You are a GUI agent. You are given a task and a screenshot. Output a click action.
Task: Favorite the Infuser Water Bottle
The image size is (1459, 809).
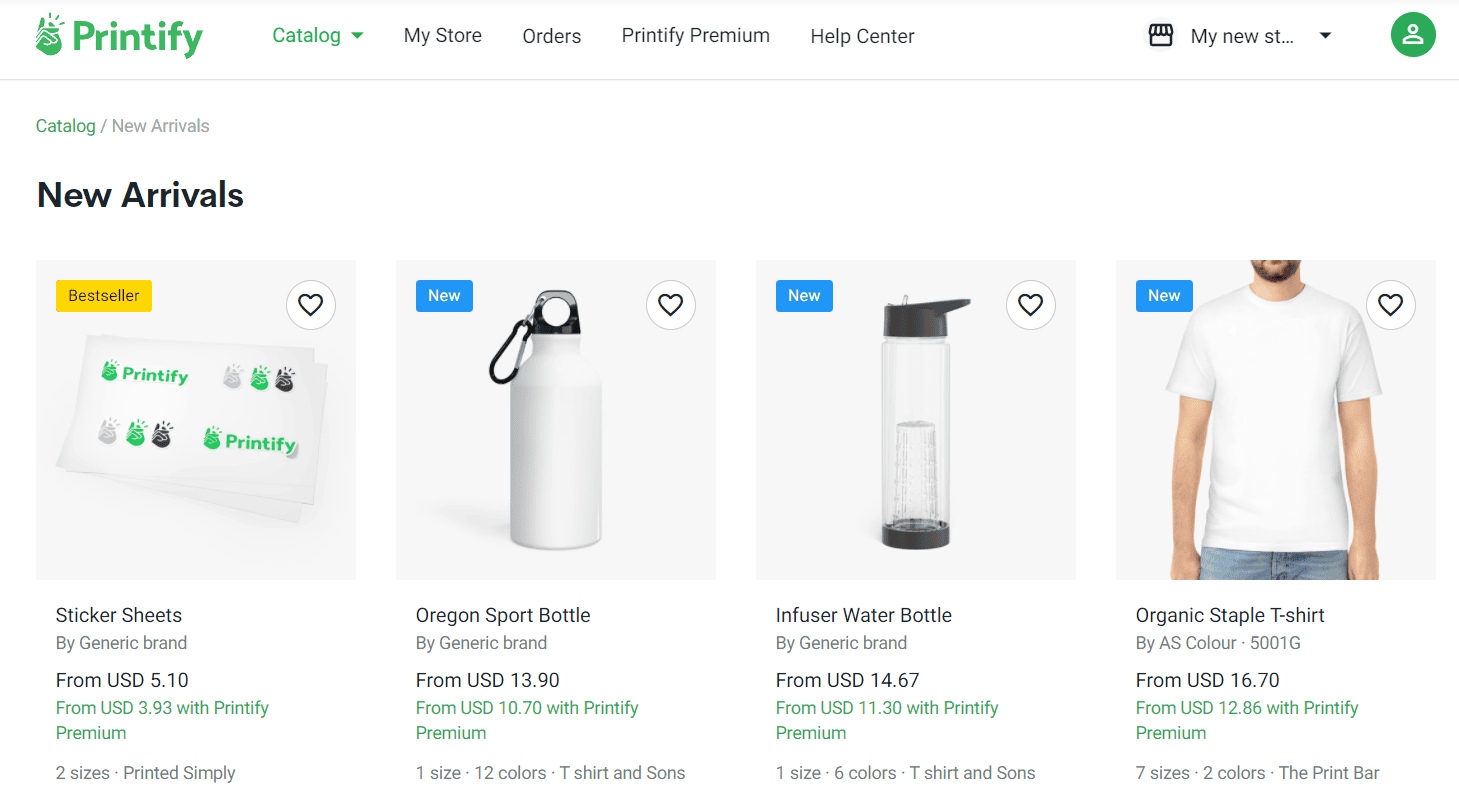[x=1030, y=304]
